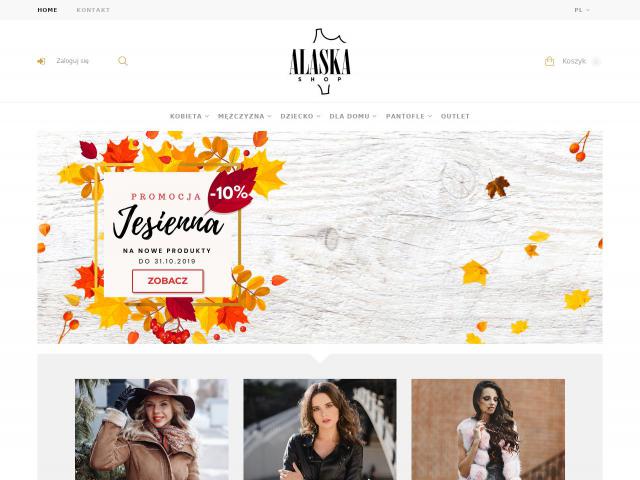
Task: Expand the Kobieta category menu
Action: (x=189, y=116)
